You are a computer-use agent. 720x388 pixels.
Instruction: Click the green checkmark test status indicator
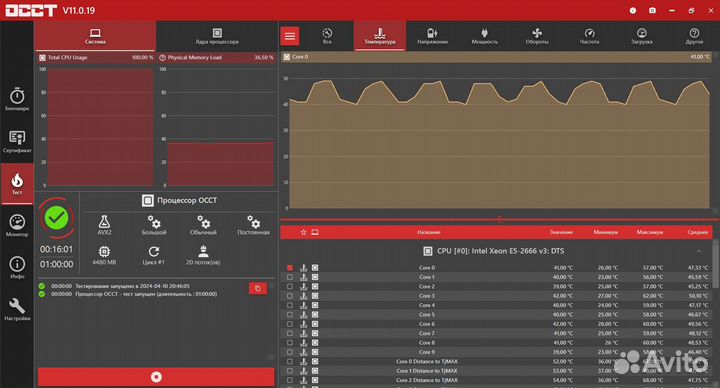click(x=56, y=218)
